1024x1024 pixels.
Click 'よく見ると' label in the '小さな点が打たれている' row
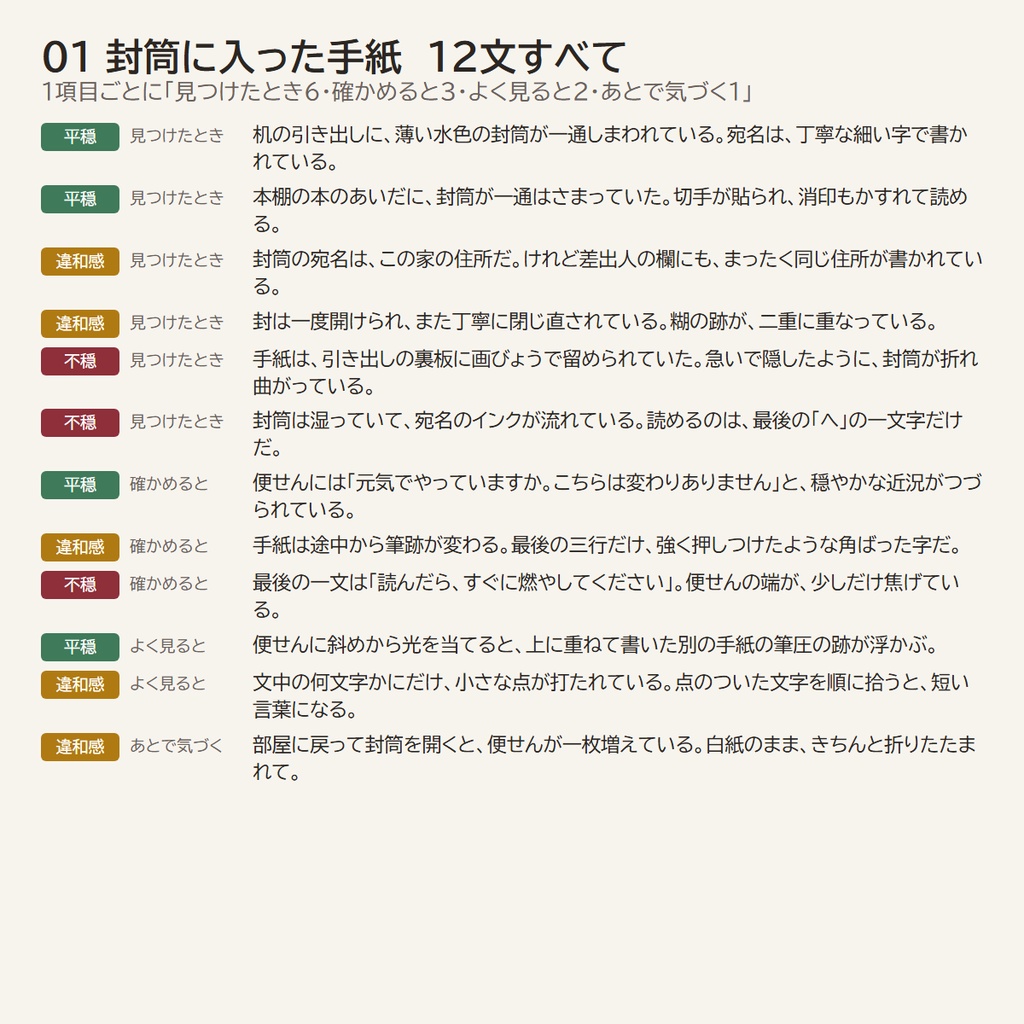(168, 683)
